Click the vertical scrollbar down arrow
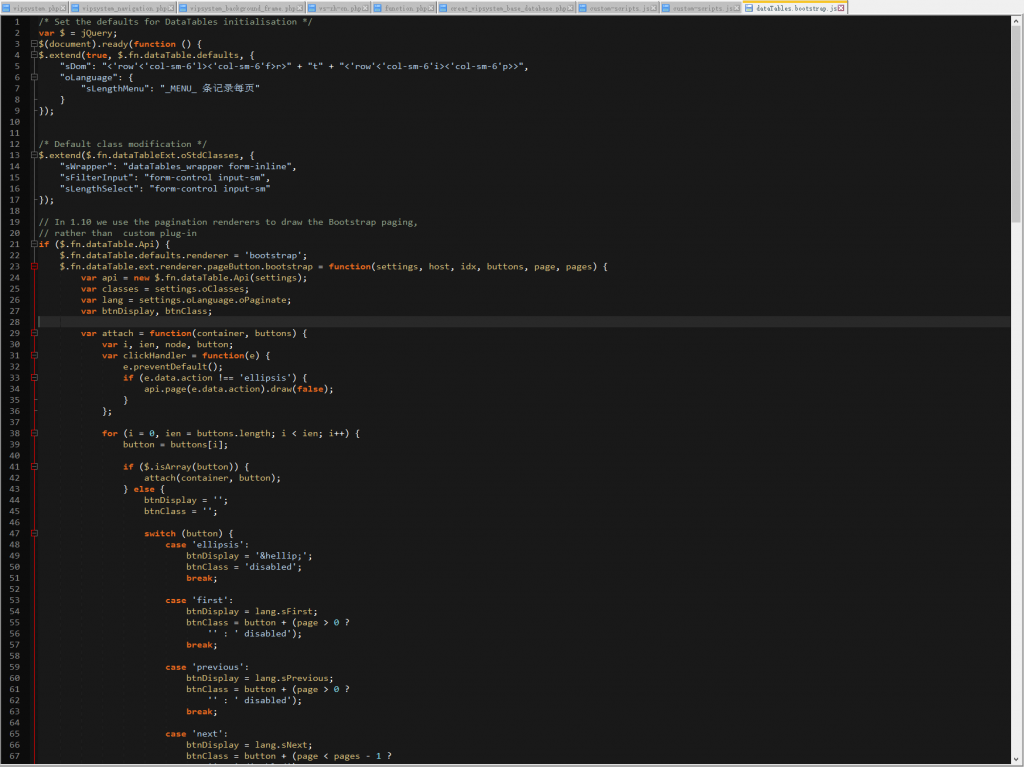The height and width of the screenshot is (767, 1024). tap(1016, 758)
